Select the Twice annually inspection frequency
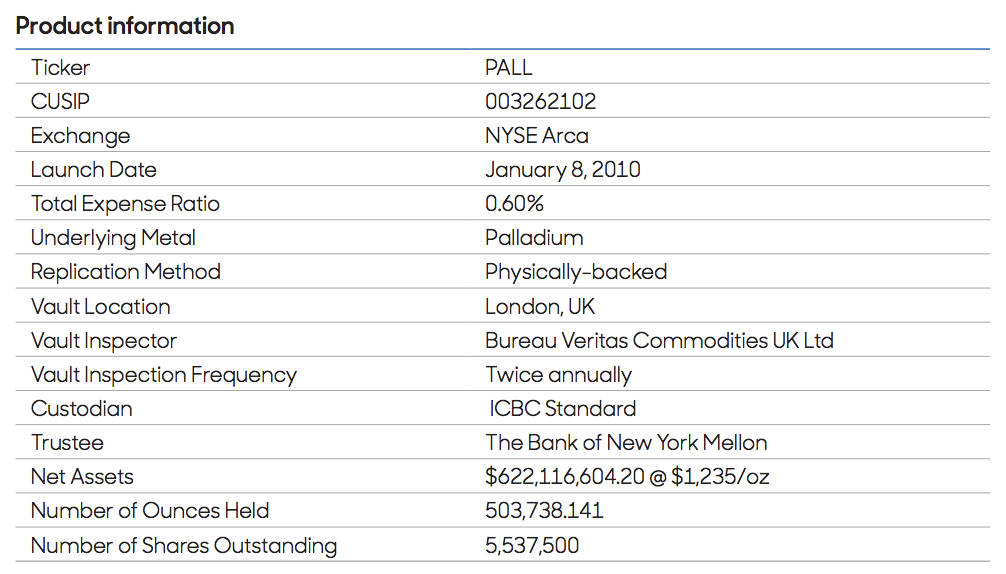The height and width of the screenshot is (574, 1006). [558, 375]
